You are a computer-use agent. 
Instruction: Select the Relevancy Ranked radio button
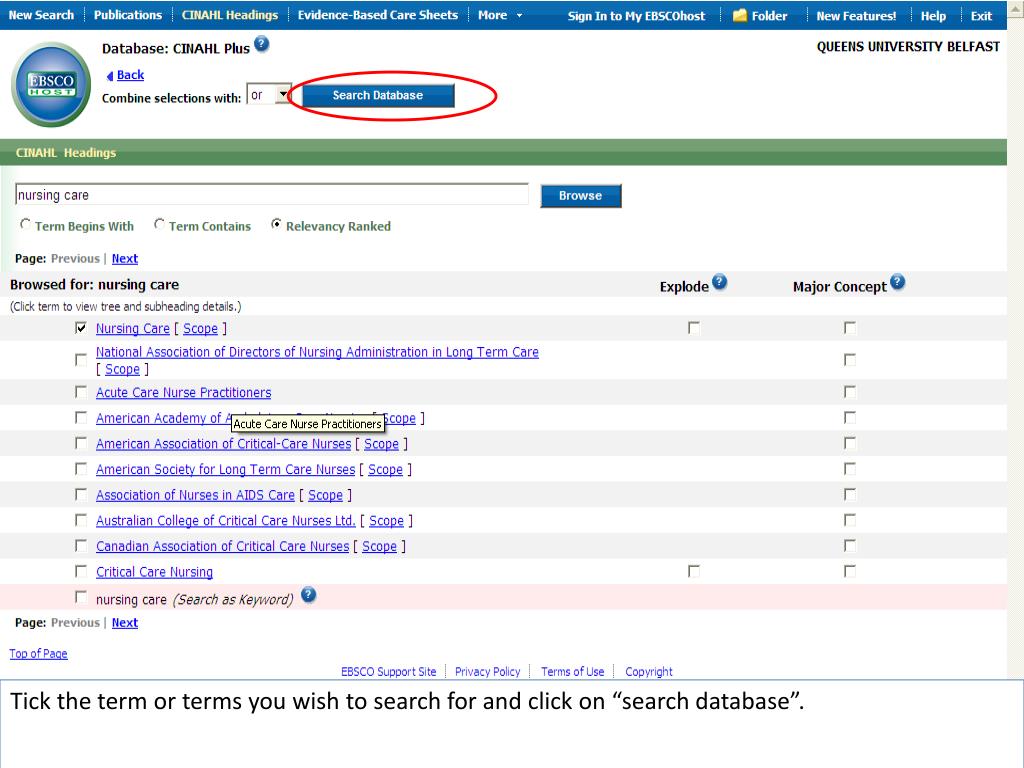[x=276, y=224]
